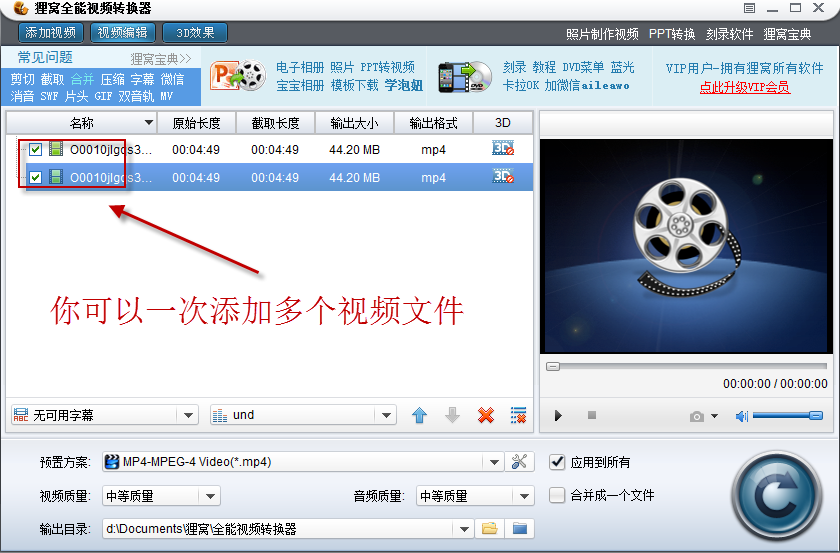Browse for output folder with the yellow folder icon
The height and width of the screenshot is (553, 840).
tap(490, 529)
